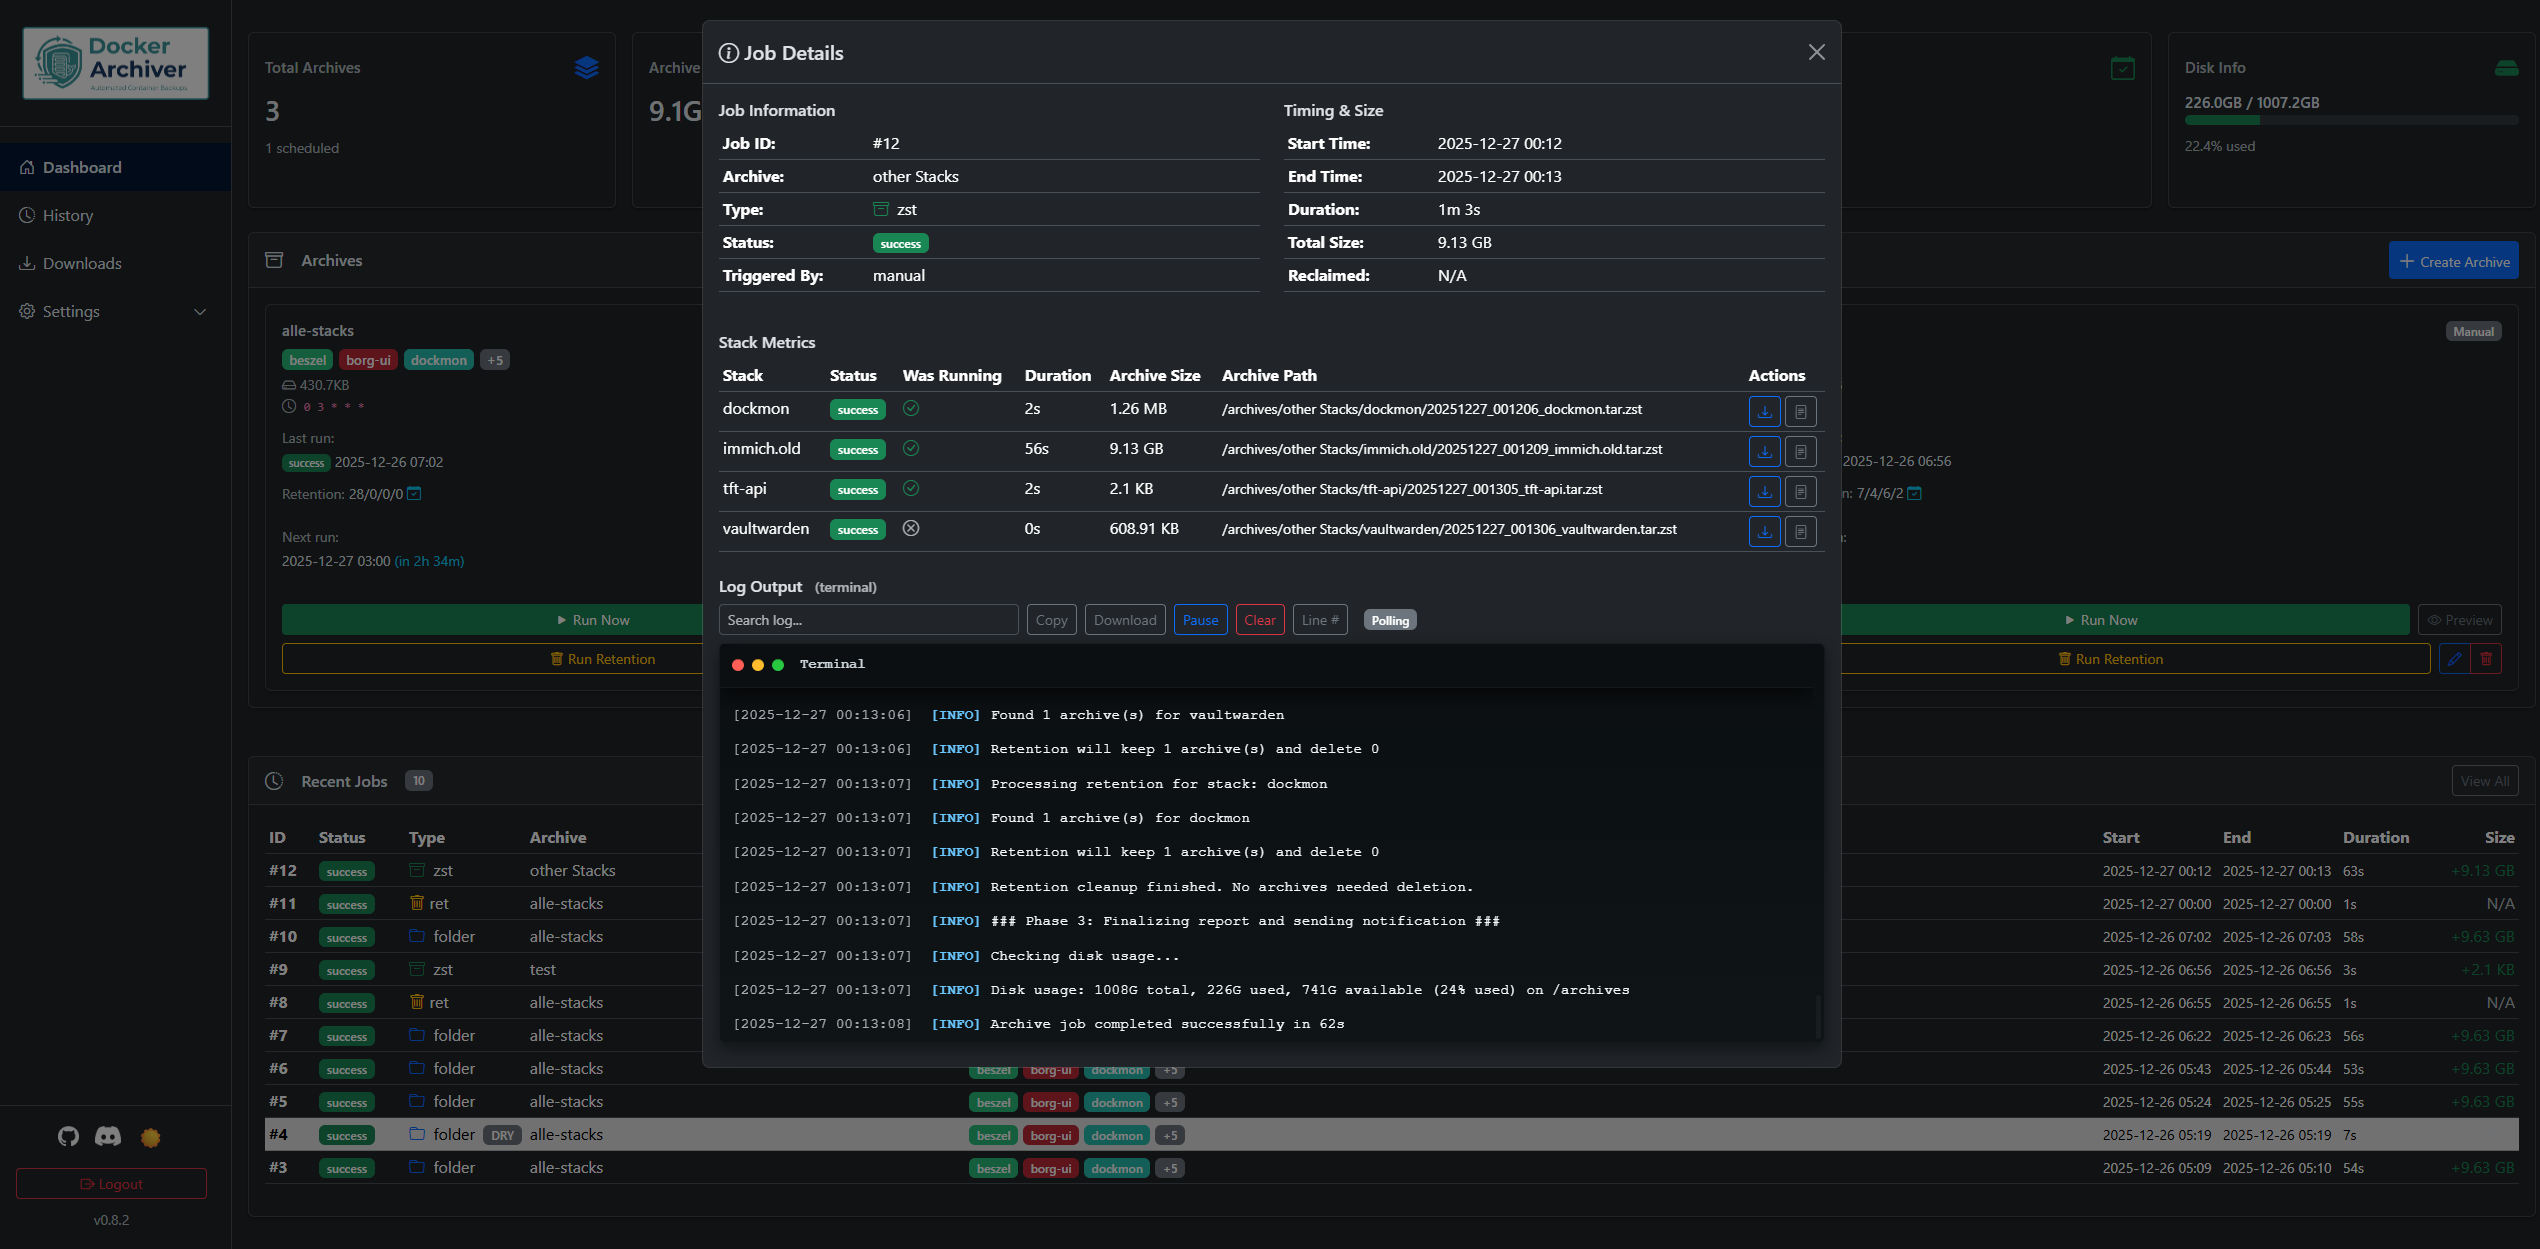Expand the +5 tags on alle-stacks
2540x1249 pixels.
[x=495, y=360]
